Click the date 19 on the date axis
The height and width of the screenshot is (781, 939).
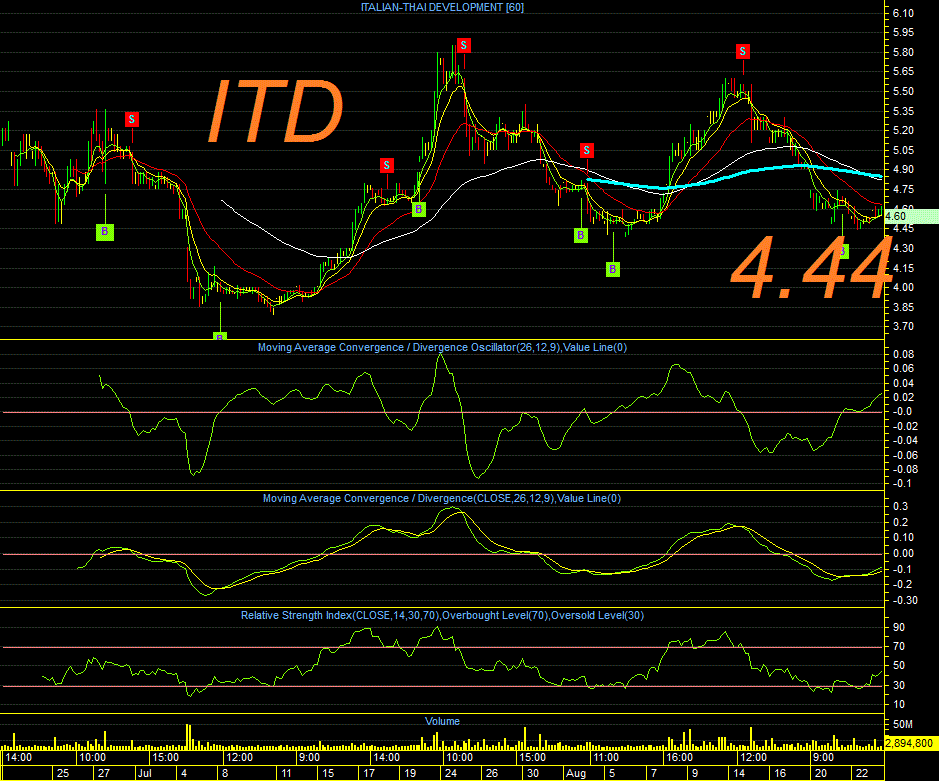(410, 773)
